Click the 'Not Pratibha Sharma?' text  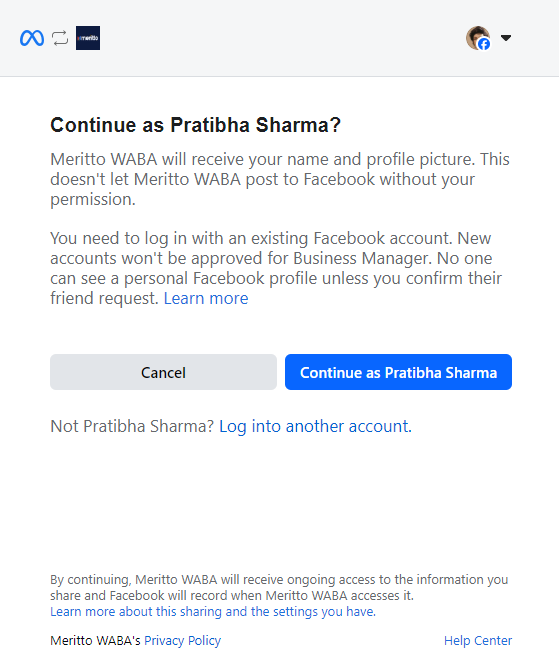pyautogui.click(x=132, y=427)
